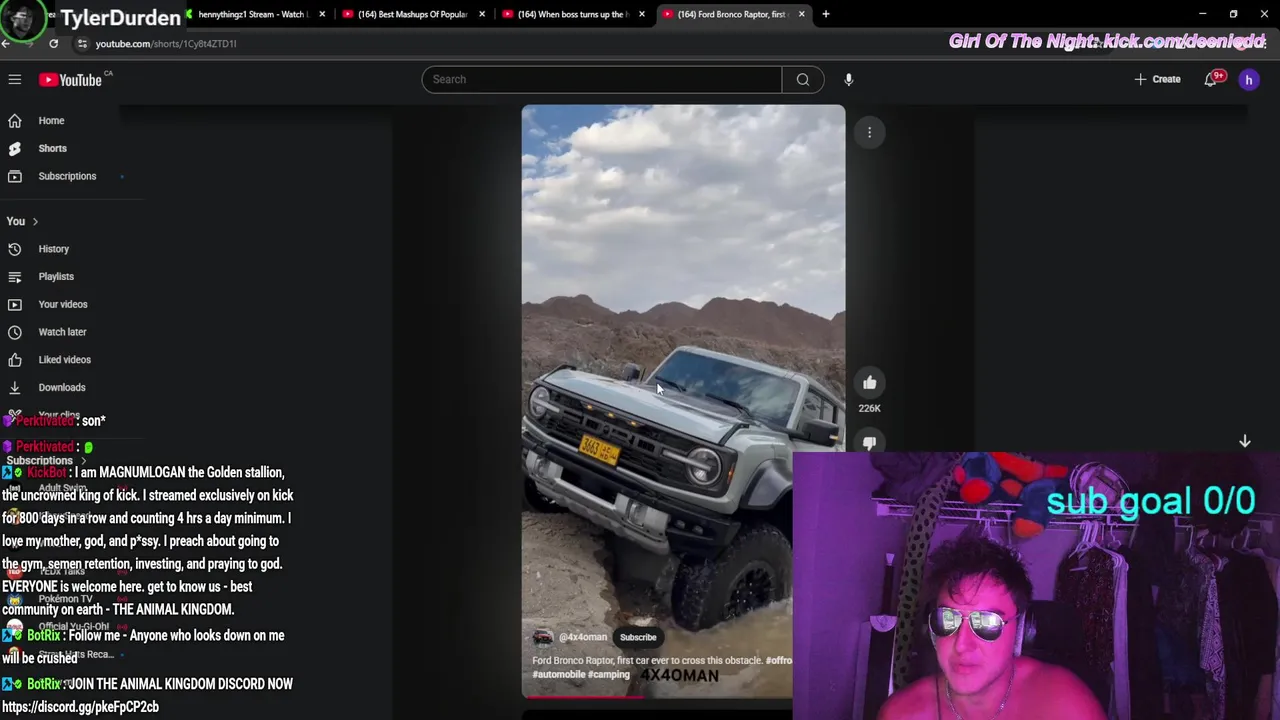1280x720 pixels.
Task: Click the Shorts label in the sidebar
Action: tap(53, 148)
